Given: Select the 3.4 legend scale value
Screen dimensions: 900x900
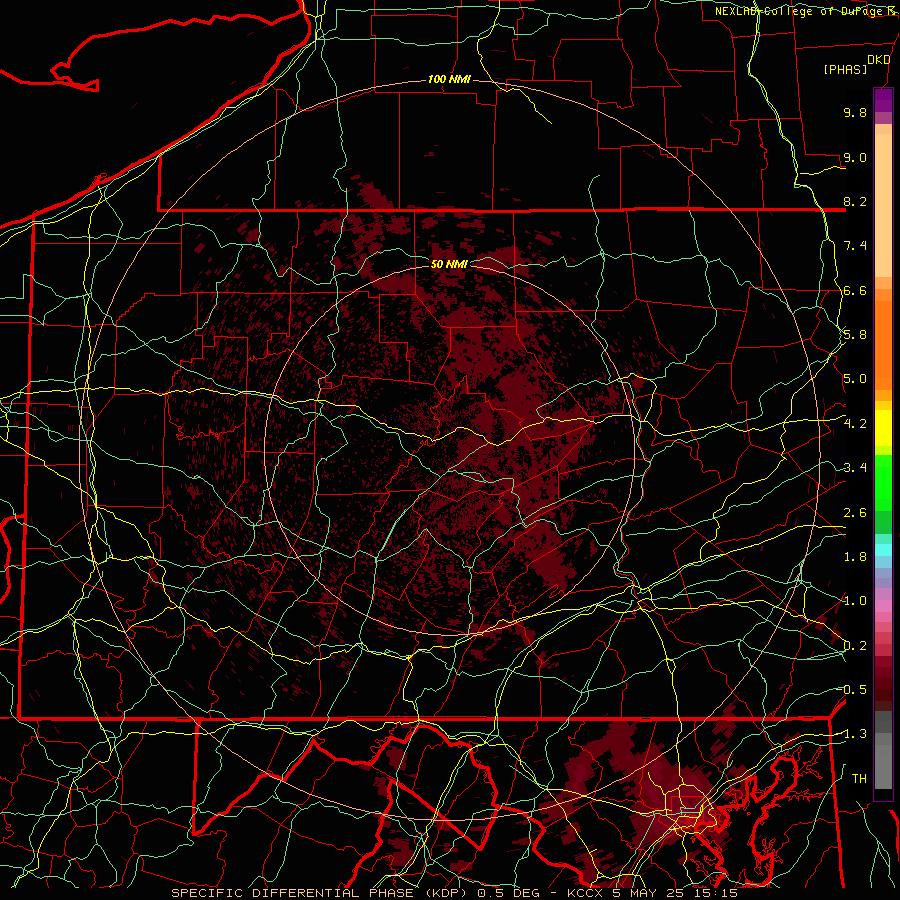Looking at the screenshot, I should coord(855,468).
